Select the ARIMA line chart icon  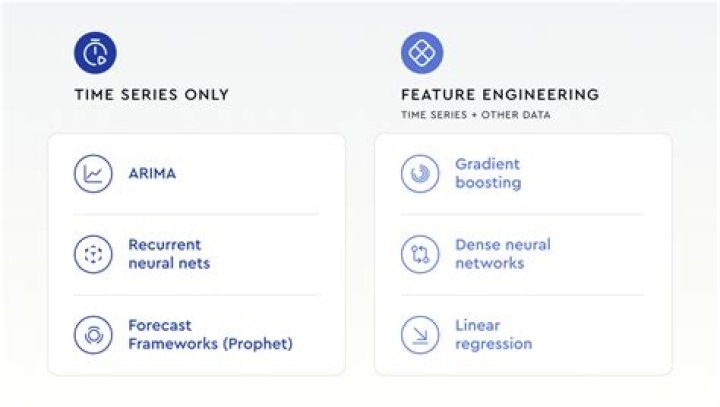(x=93, y=174)
